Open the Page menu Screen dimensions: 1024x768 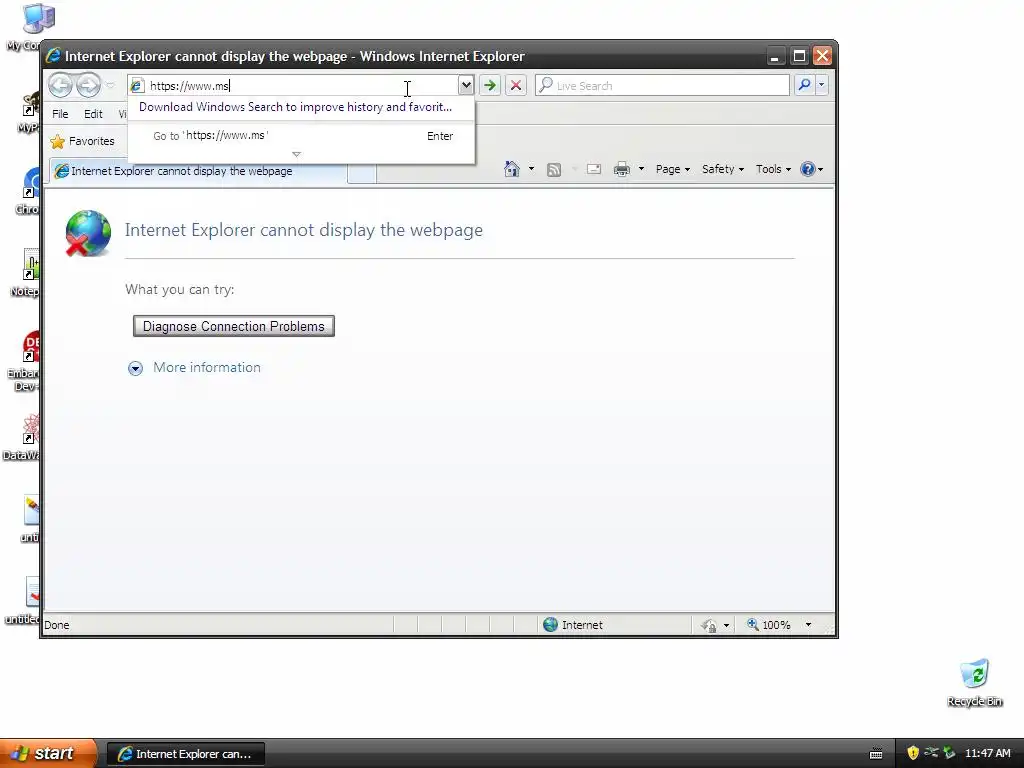(x=673, y=169)
